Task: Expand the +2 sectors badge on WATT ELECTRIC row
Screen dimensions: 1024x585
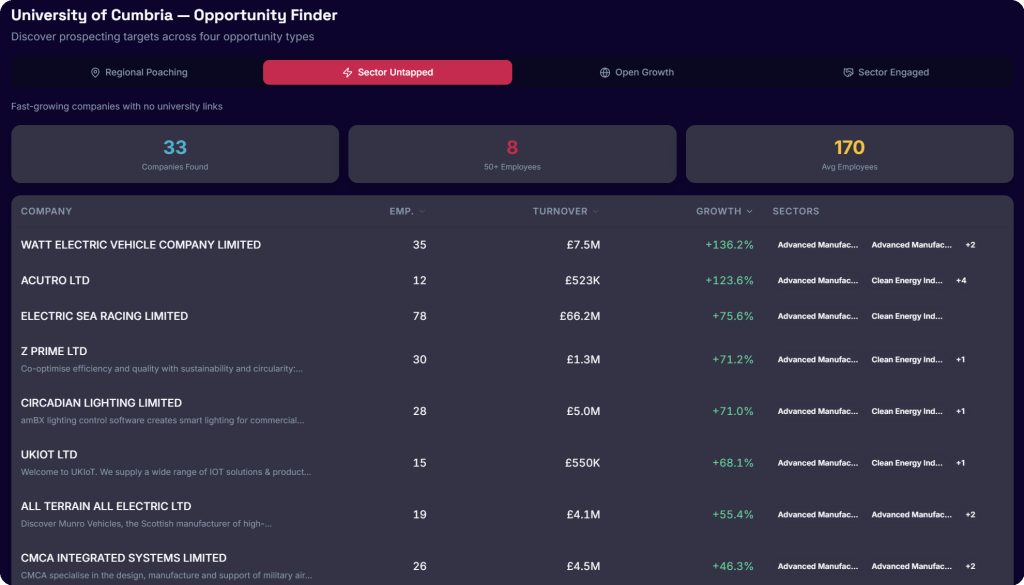Action: (970, 245)
